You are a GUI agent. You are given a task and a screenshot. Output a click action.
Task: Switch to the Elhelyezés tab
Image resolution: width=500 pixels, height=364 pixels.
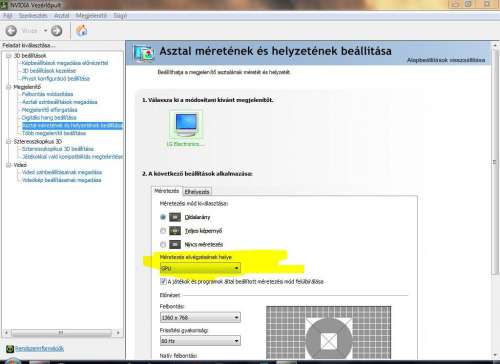(197, 192)
